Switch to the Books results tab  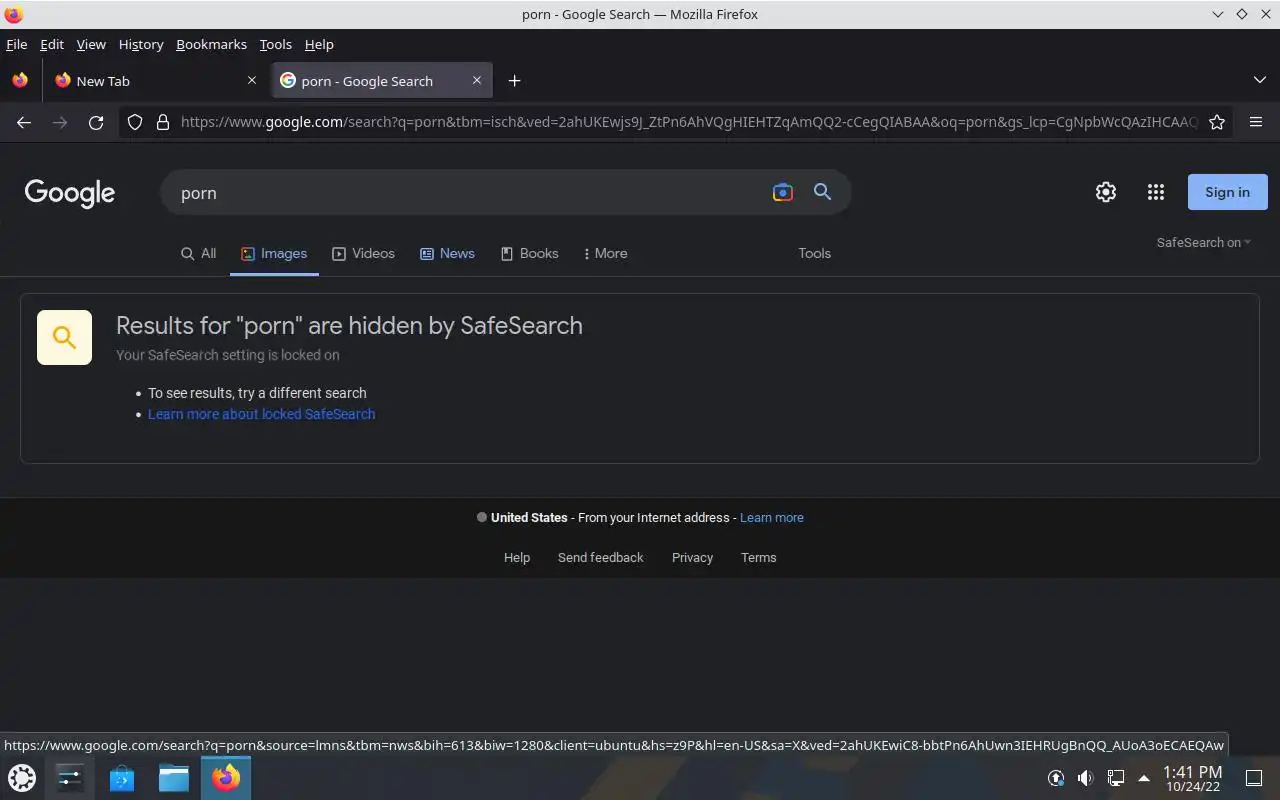coord(529,253)
